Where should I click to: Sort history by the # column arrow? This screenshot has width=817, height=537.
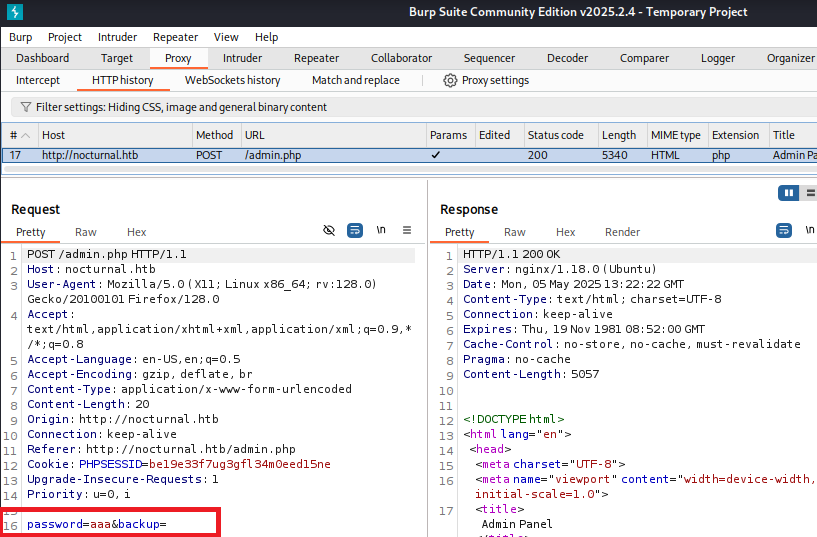[25, 135]
